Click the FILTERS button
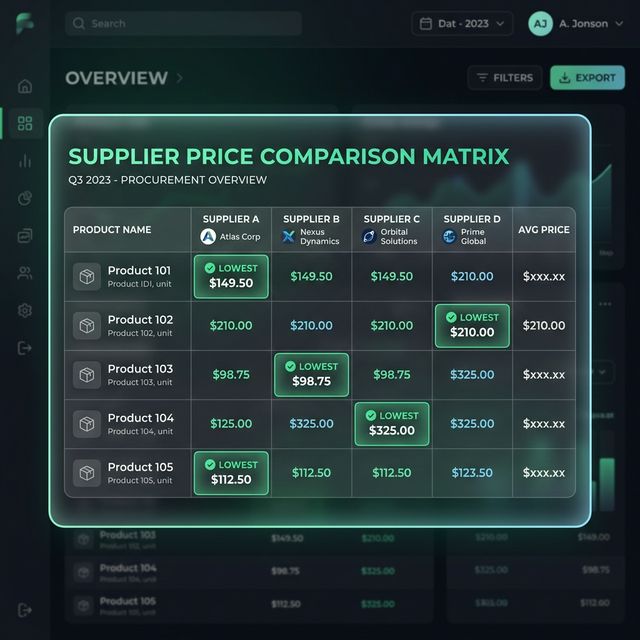The height and width of the screenshot is (640, 640). click(505, 78)
